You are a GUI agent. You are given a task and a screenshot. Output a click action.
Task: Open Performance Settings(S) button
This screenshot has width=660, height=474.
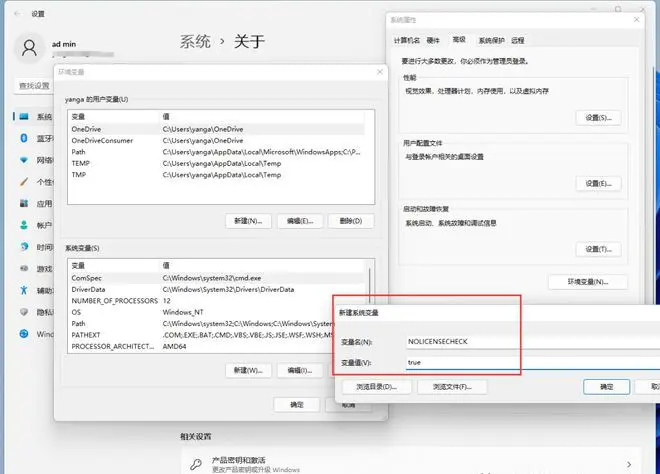pyautogui.click(x=598, y=118)
